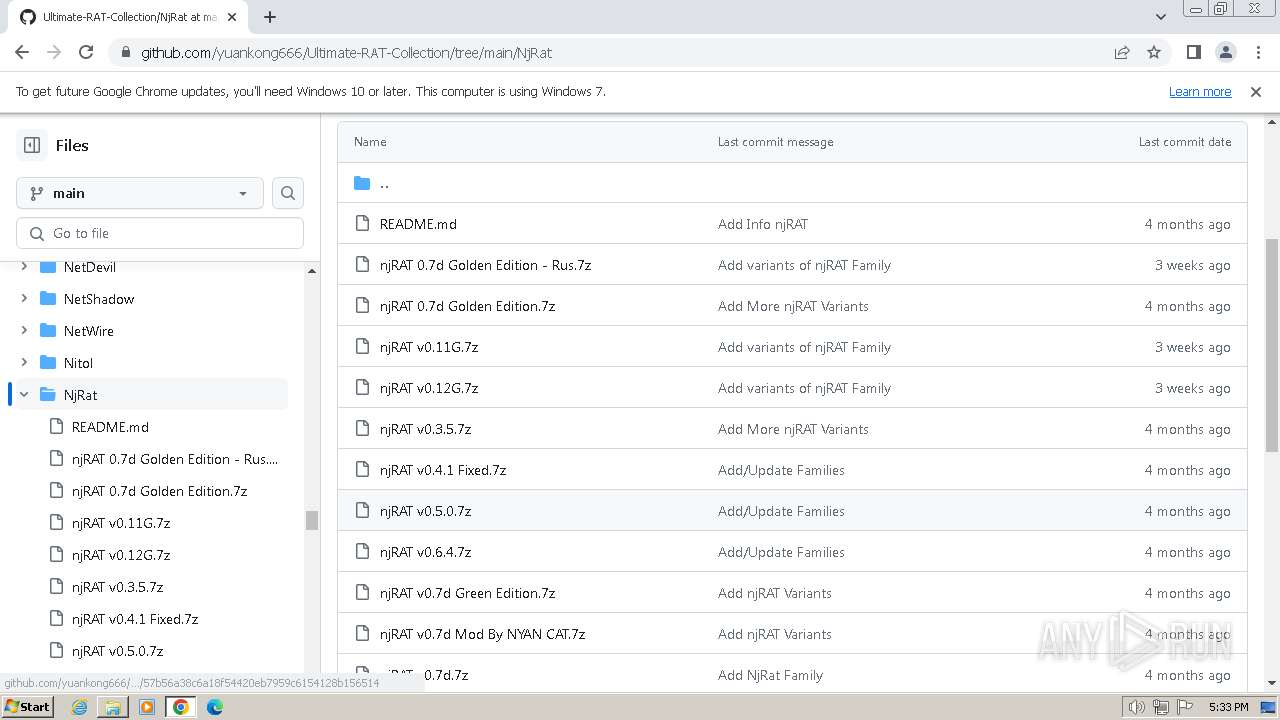This screenshot has height=720, width=1280.
Task: Click the share page icon in the address bar
Action: [1122, 52]
